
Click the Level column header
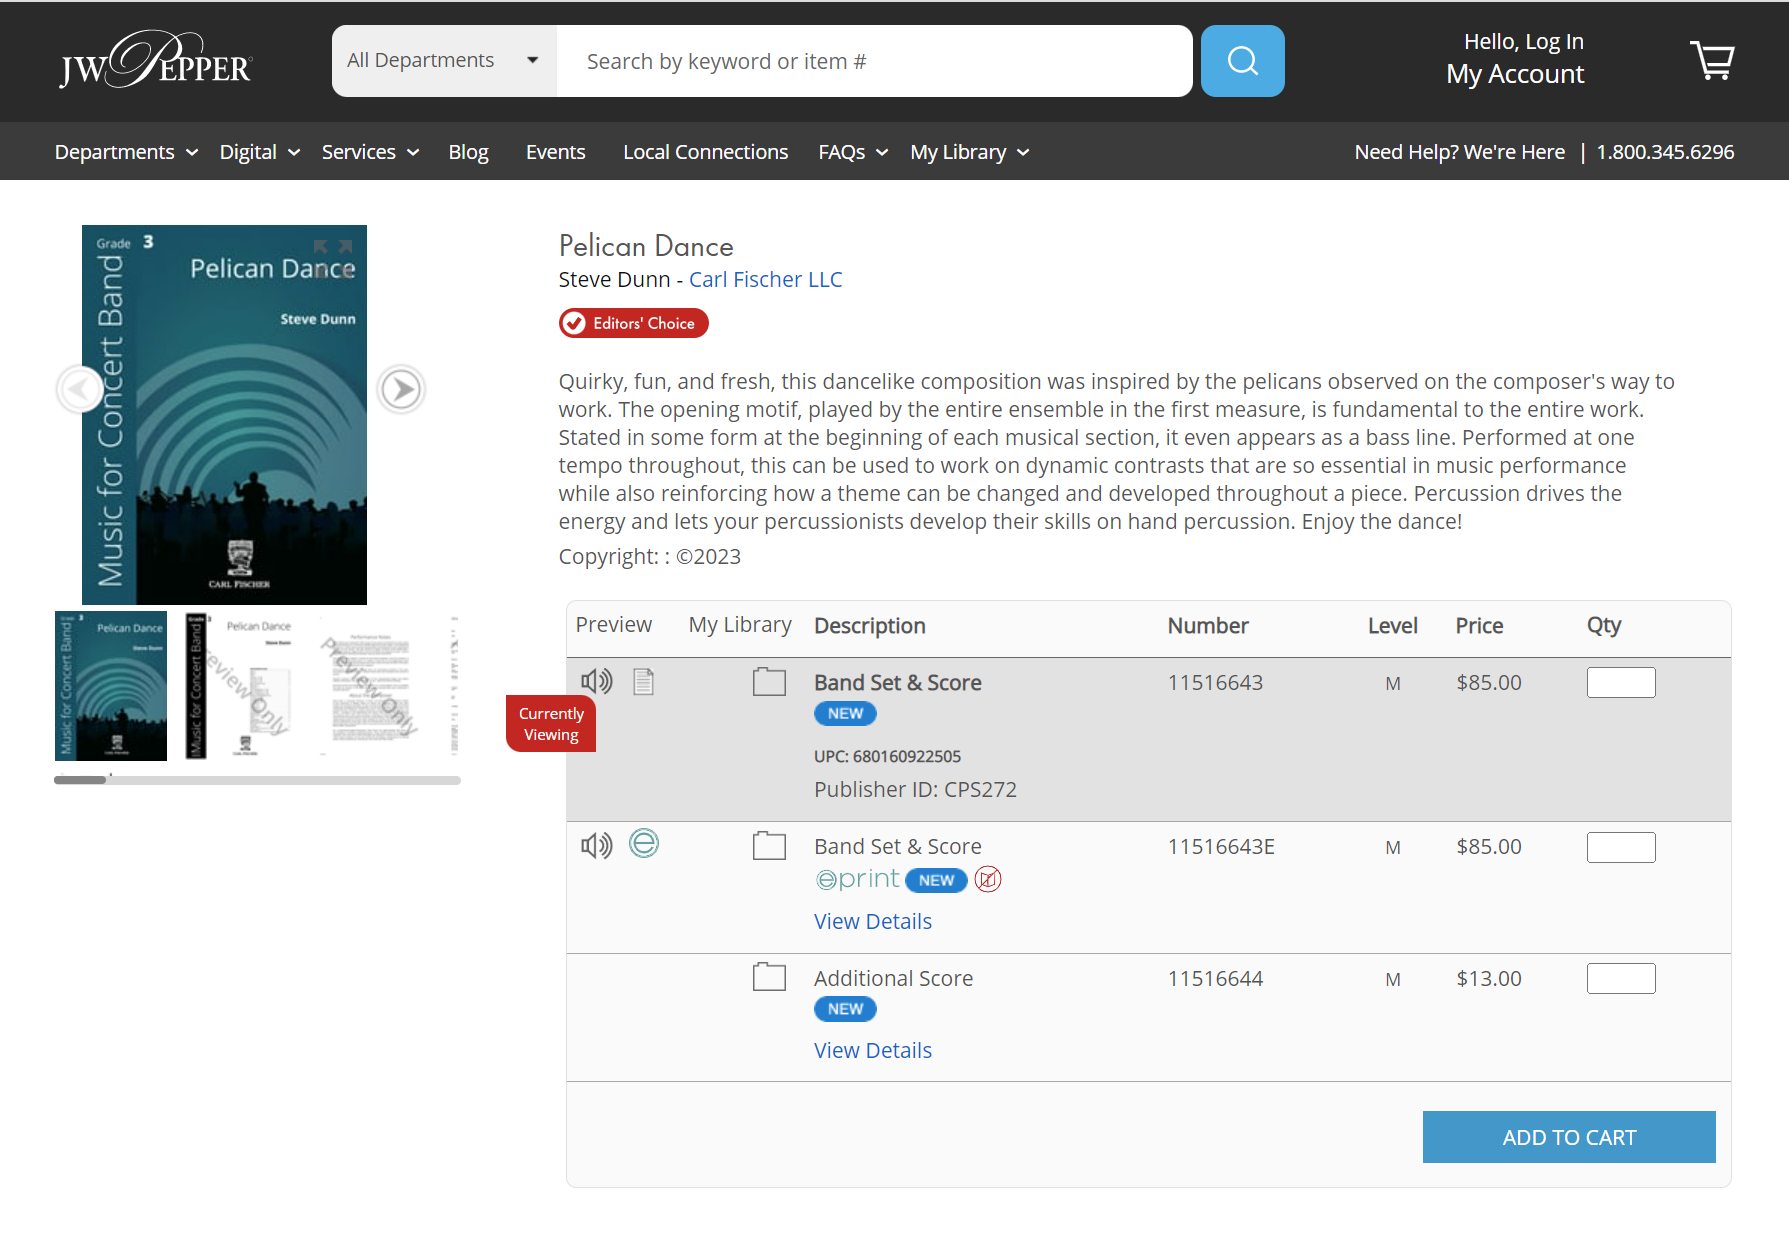(1393, 626)
